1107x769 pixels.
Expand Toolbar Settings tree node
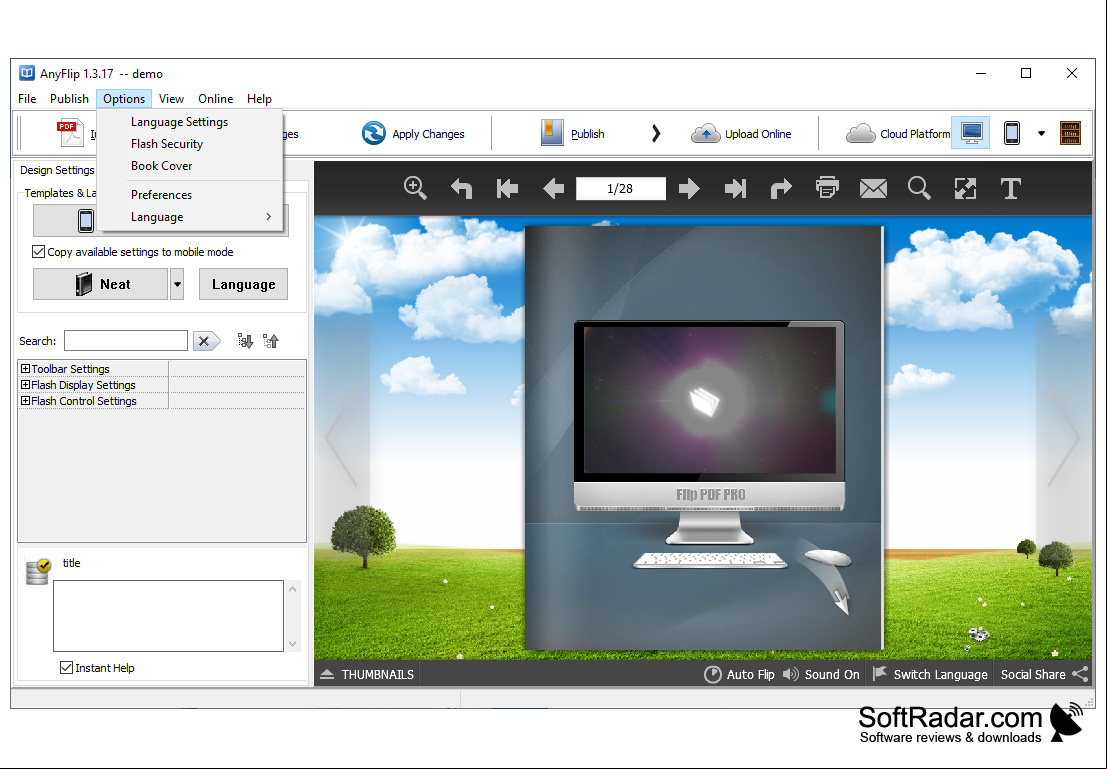click(25, 369)
